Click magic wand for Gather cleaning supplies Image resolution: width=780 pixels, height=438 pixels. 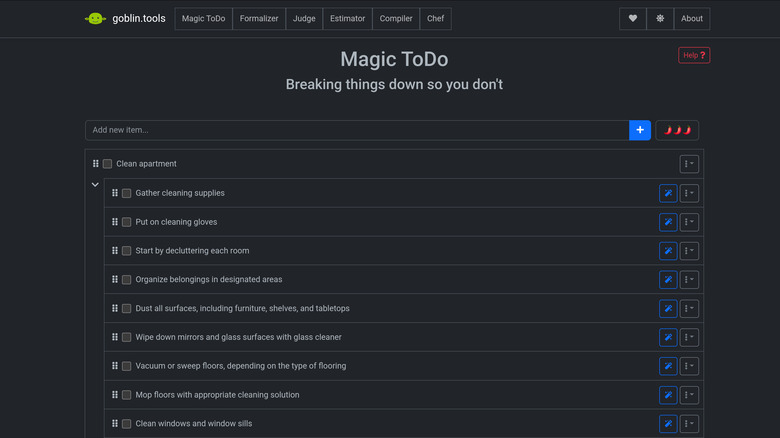(668, 193)
